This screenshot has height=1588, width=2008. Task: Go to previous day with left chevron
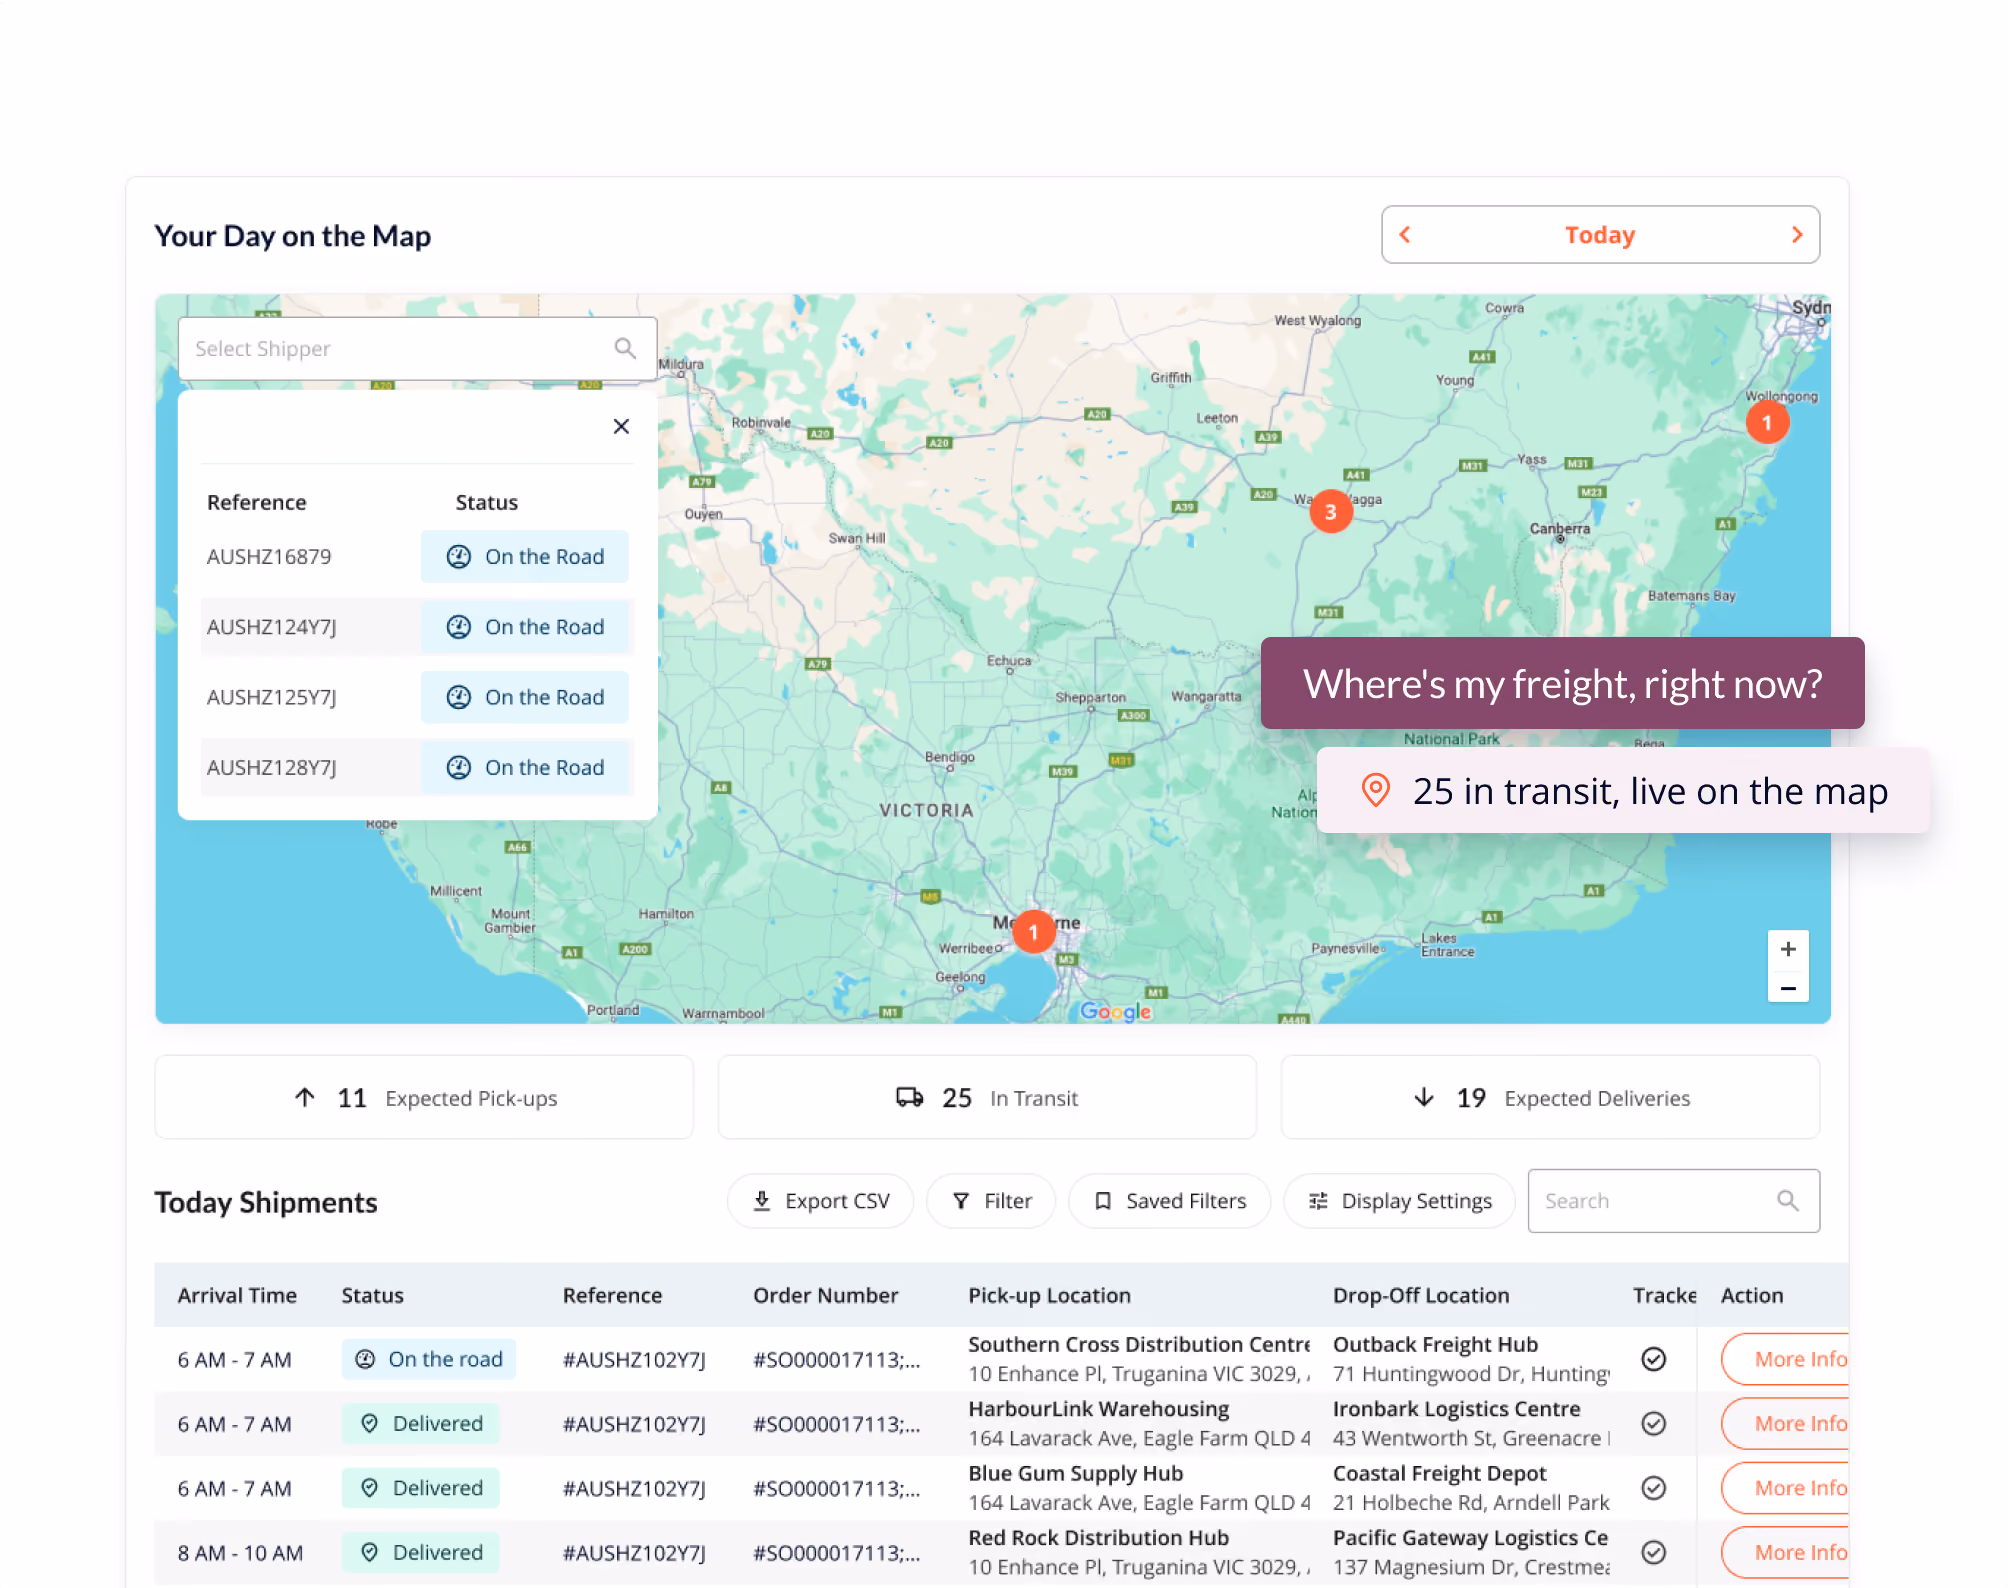pos(1404,235)
